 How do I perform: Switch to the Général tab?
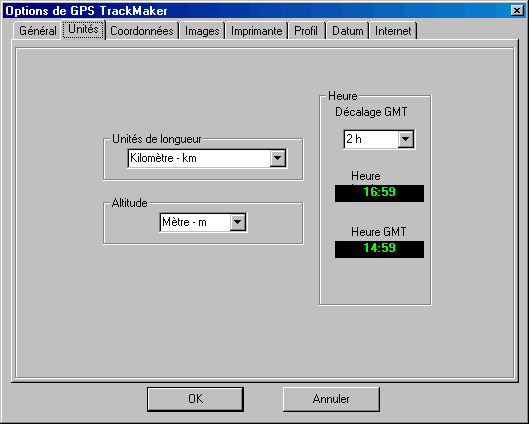[37, 31]
